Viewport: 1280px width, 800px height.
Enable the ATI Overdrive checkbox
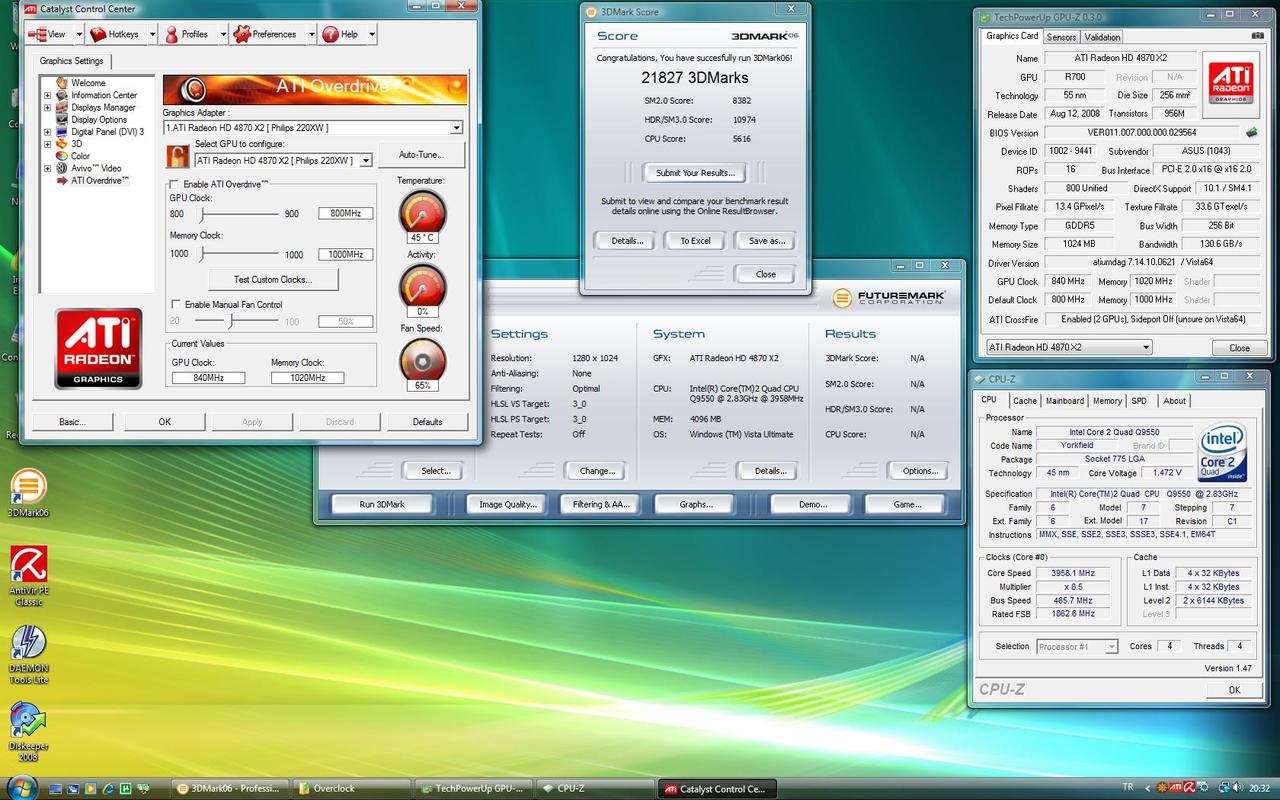(x=174, y=184)
